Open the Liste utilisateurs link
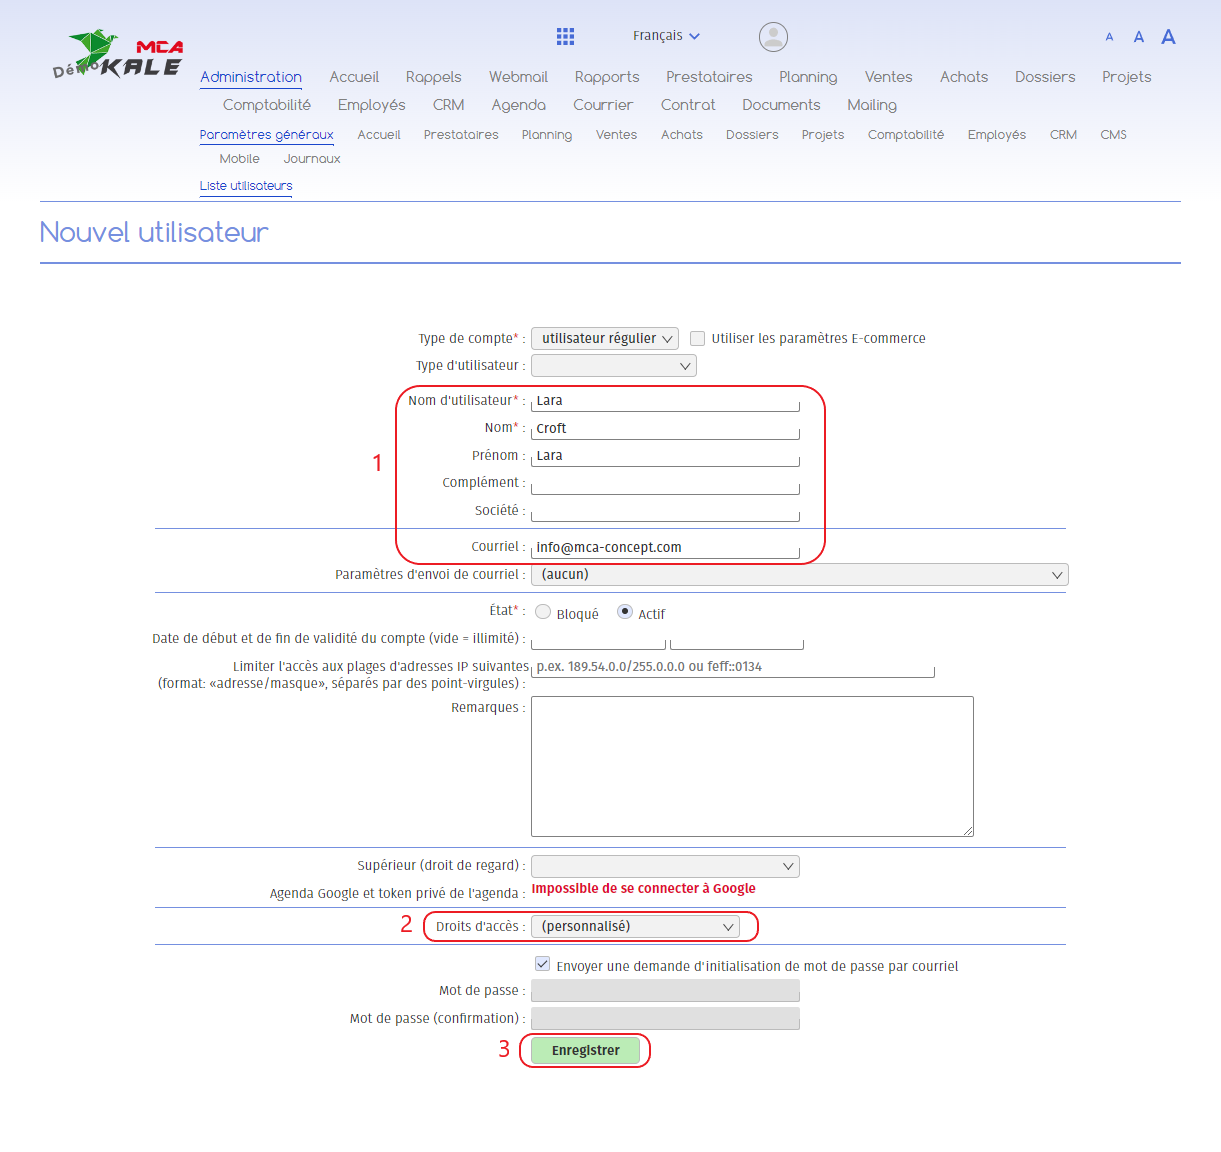This screenshot has width=1221, height=1152. [x=246, y=186]
